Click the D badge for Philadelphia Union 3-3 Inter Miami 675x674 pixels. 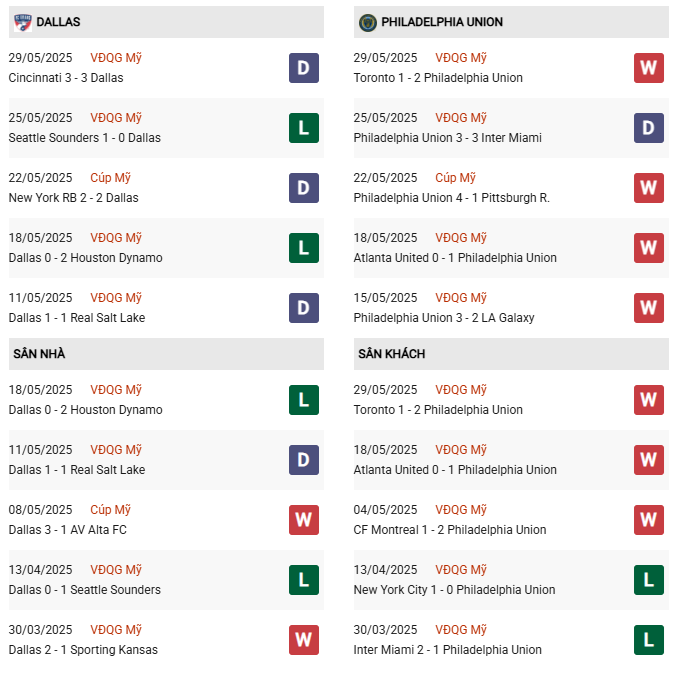[648, 128]
